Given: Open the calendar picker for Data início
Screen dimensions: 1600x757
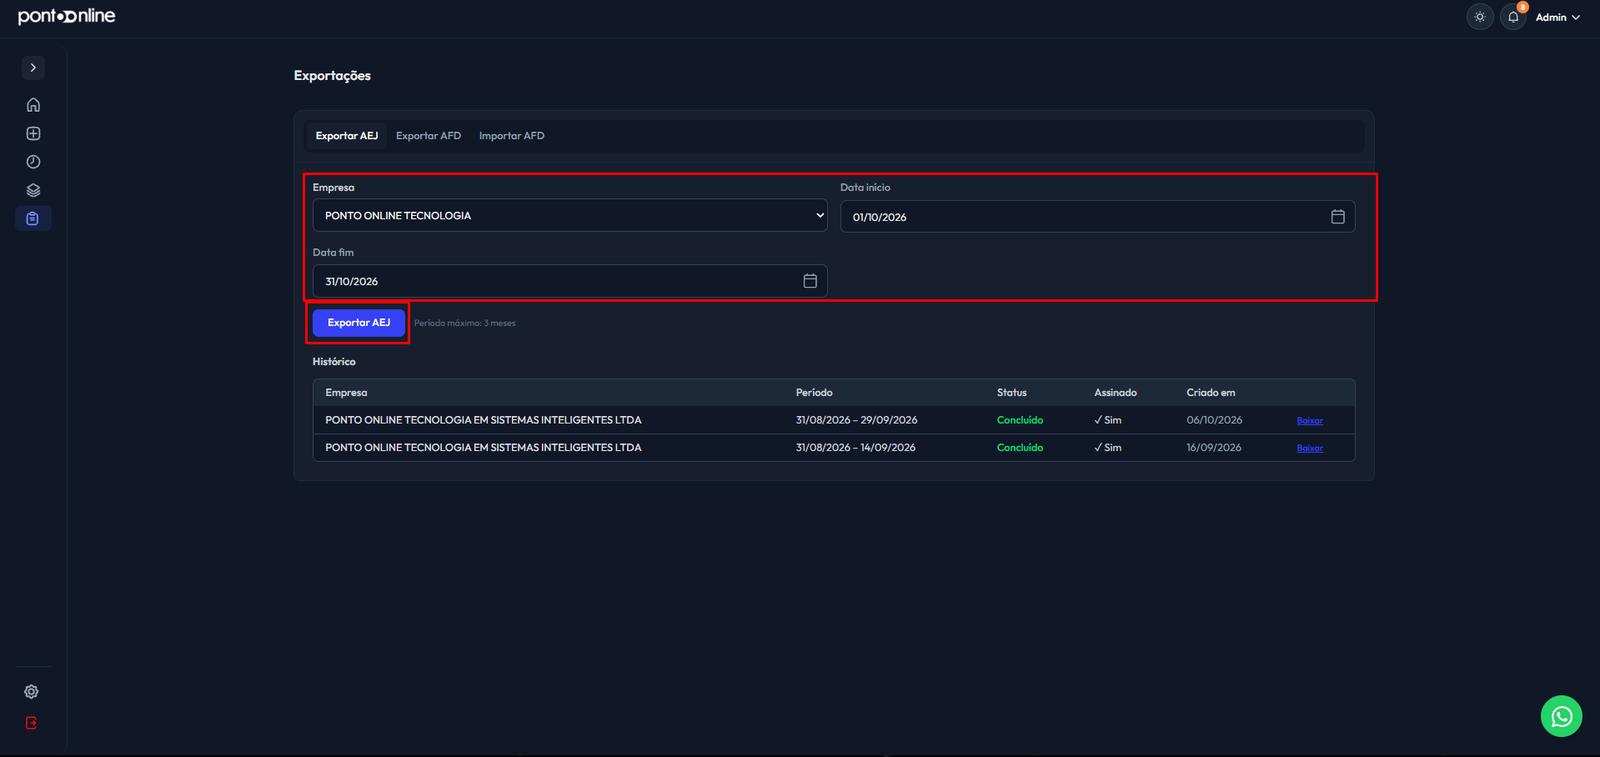Looking at the screenshot, I should coord(1338,217).
